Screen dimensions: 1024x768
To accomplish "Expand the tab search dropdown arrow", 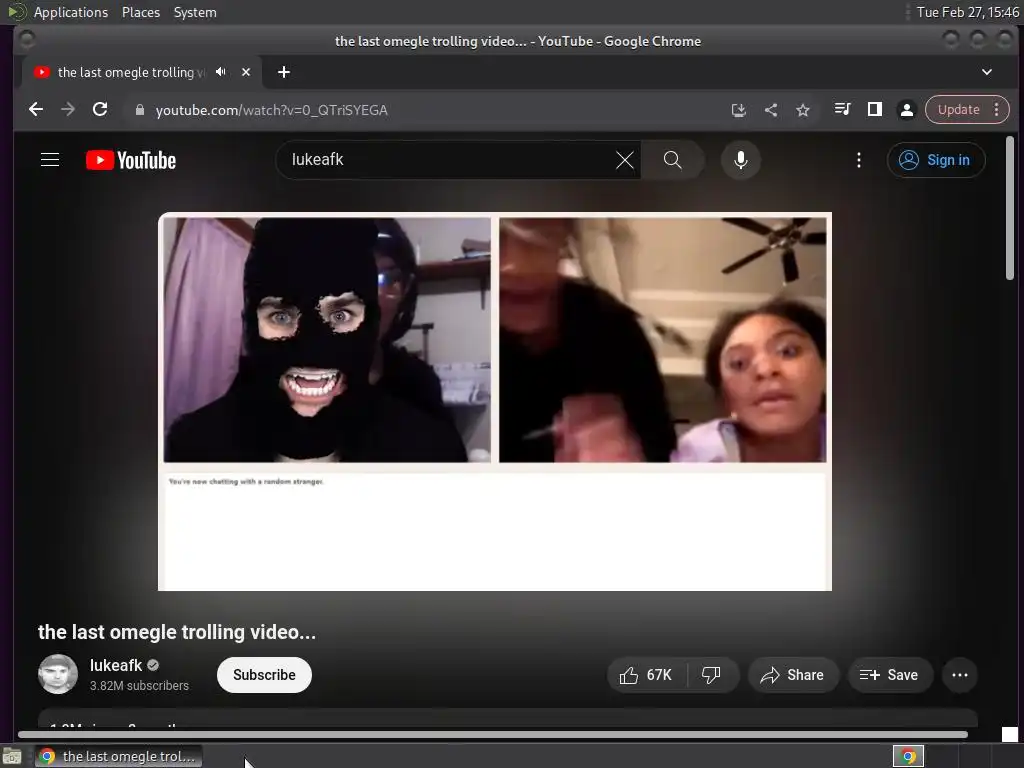I will click(x=987, y=72).
